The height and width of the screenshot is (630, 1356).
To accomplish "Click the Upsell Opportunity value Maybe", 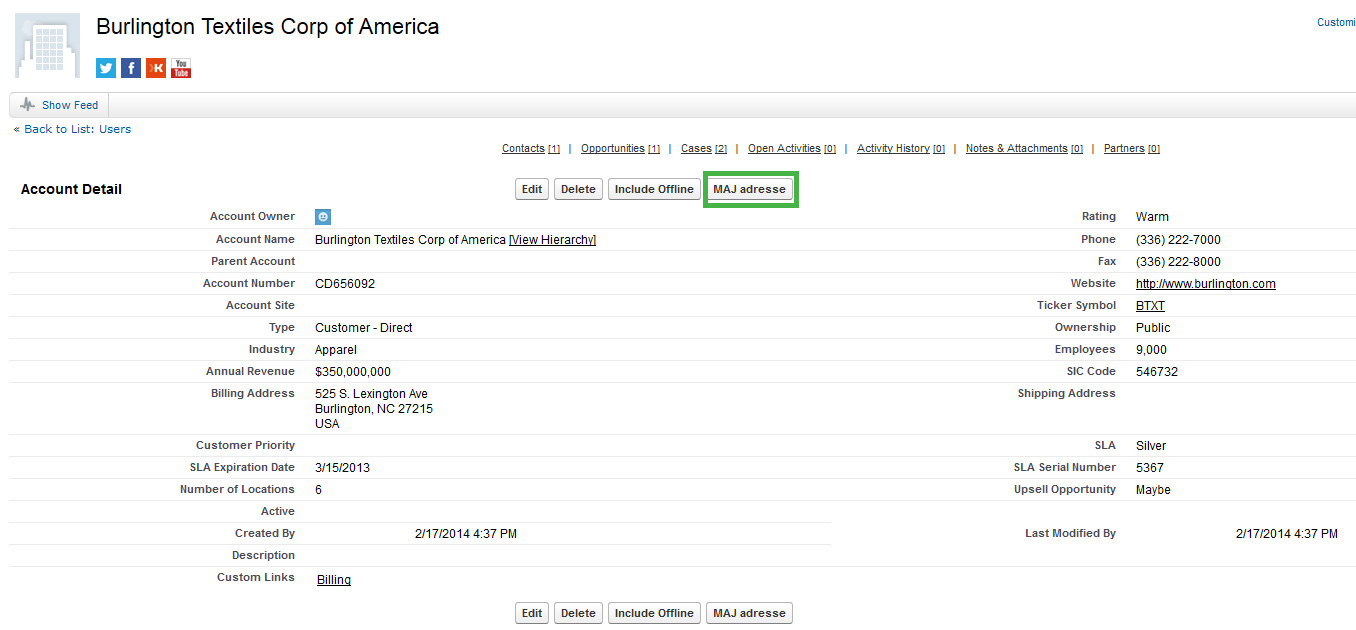I will (1153, 490).
